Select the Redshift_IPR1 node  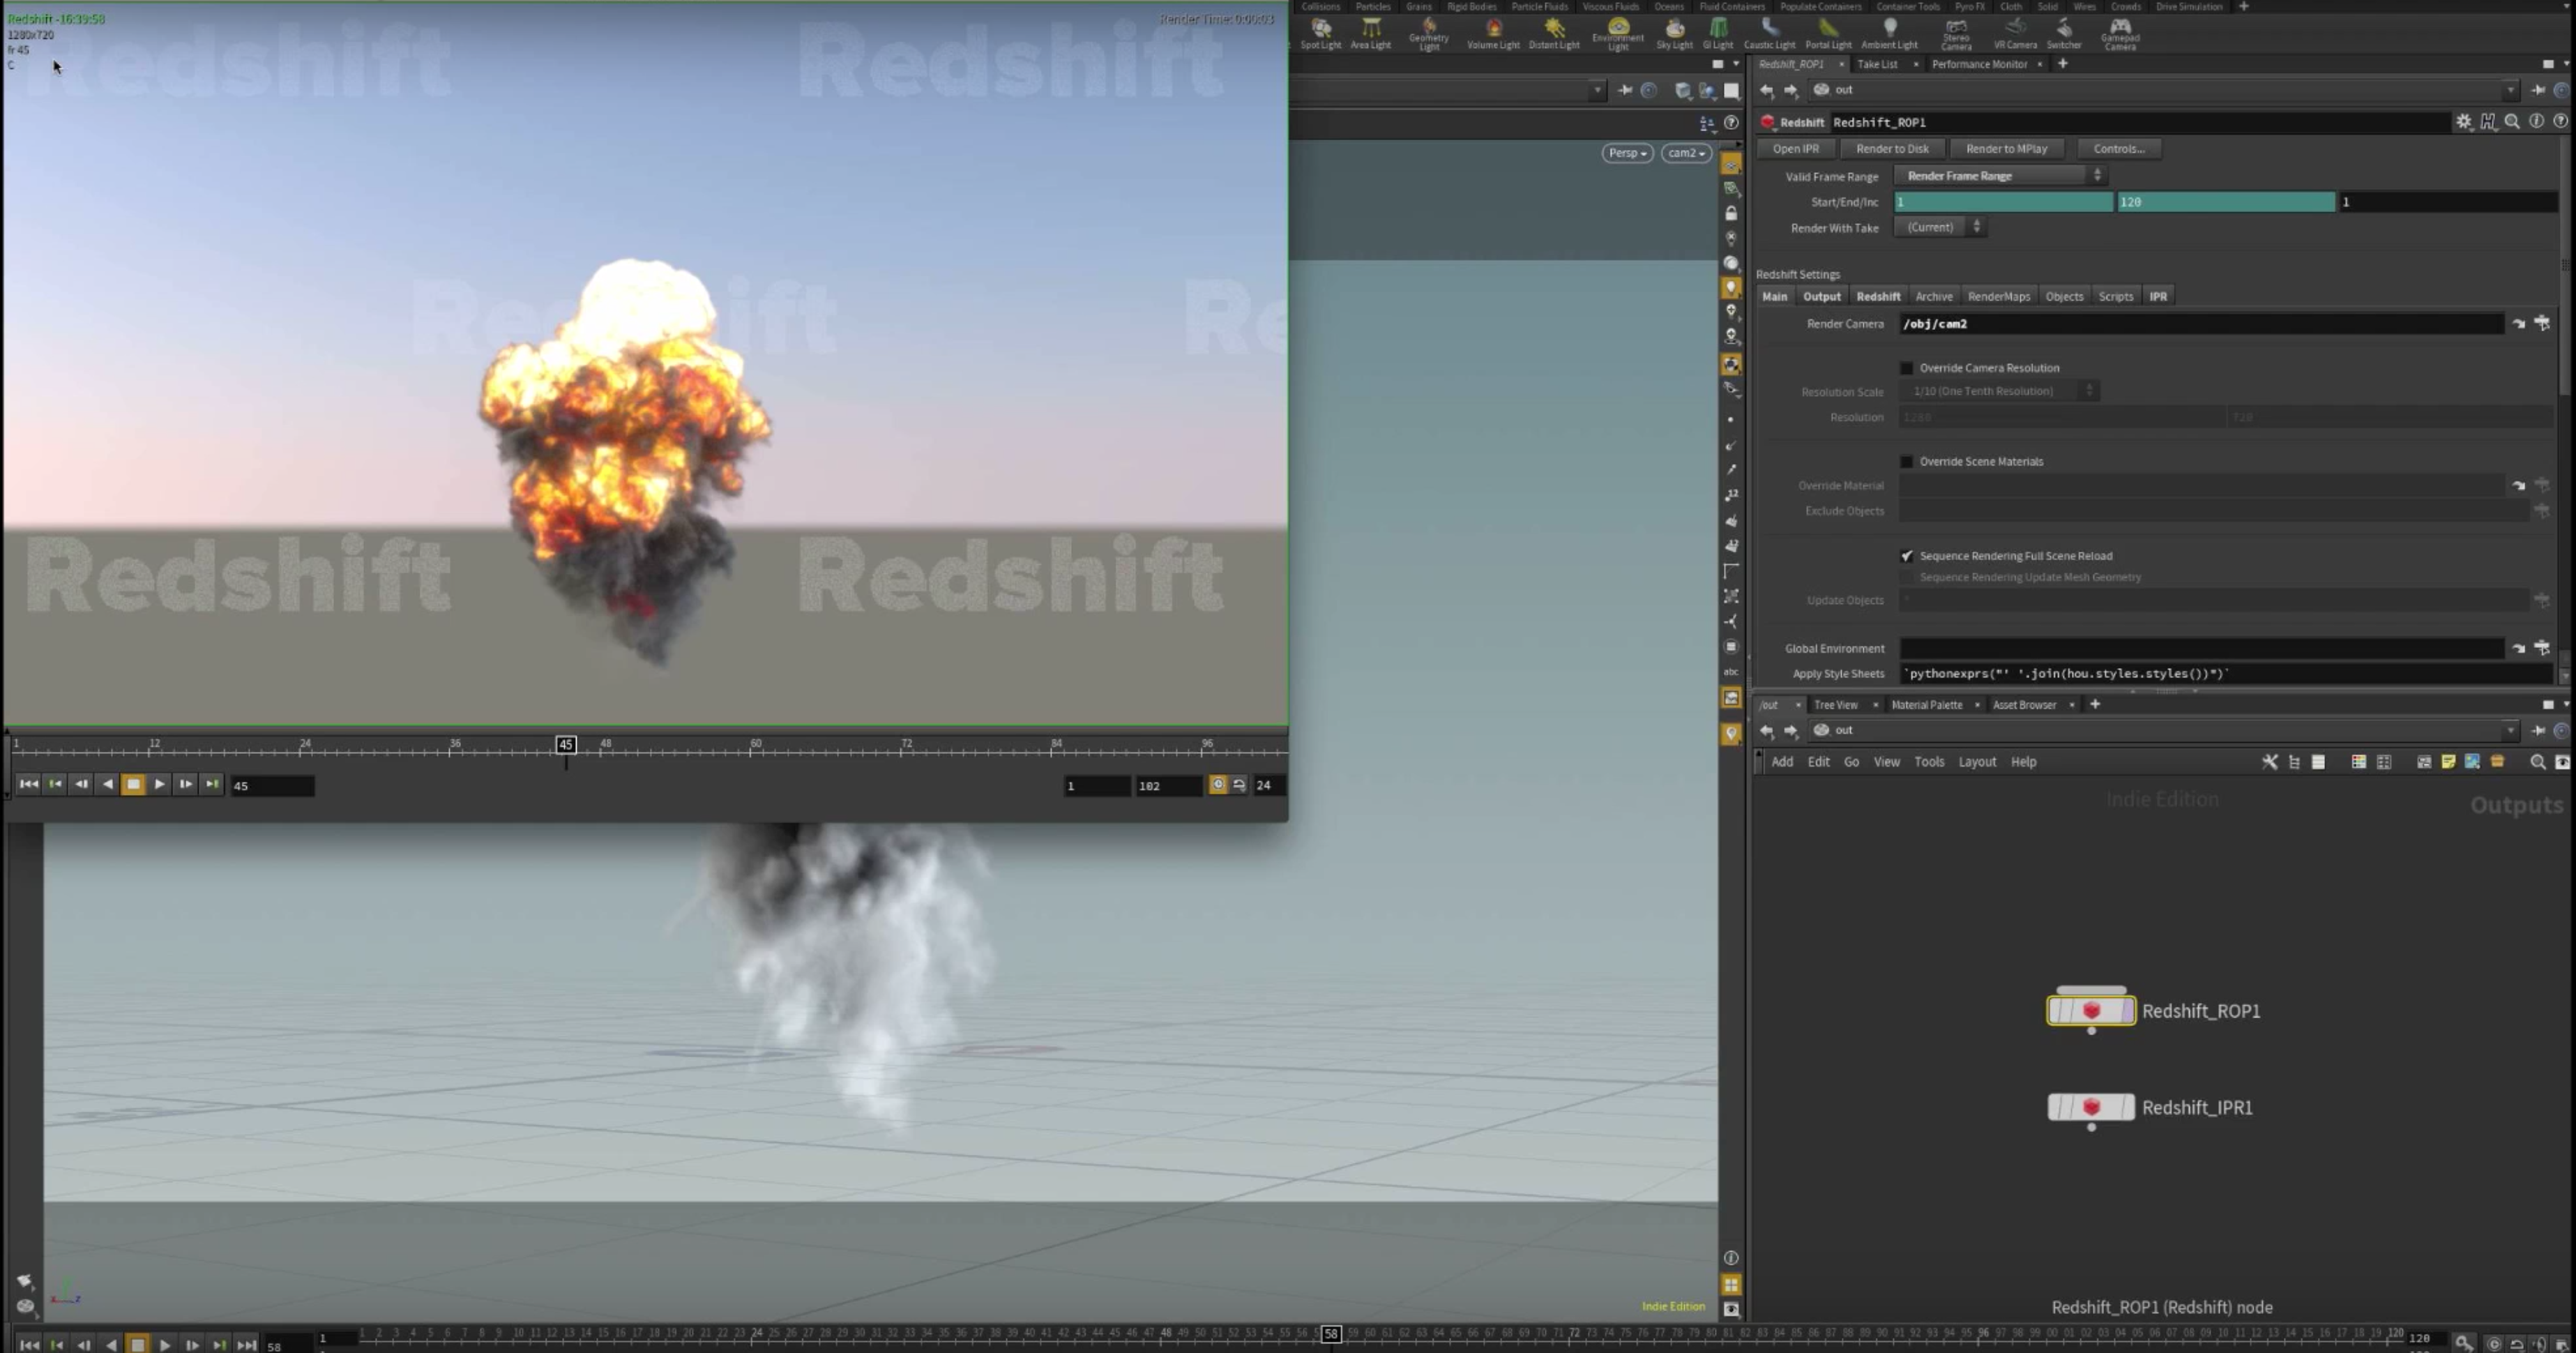2091,1107
